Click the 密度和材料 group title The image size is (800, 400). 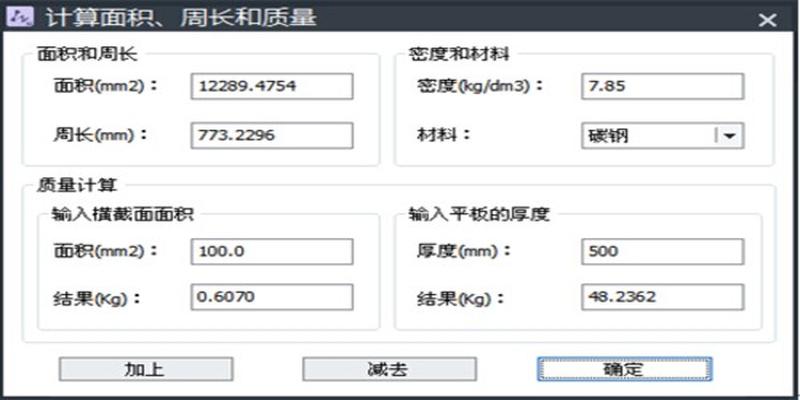[459, 55]
